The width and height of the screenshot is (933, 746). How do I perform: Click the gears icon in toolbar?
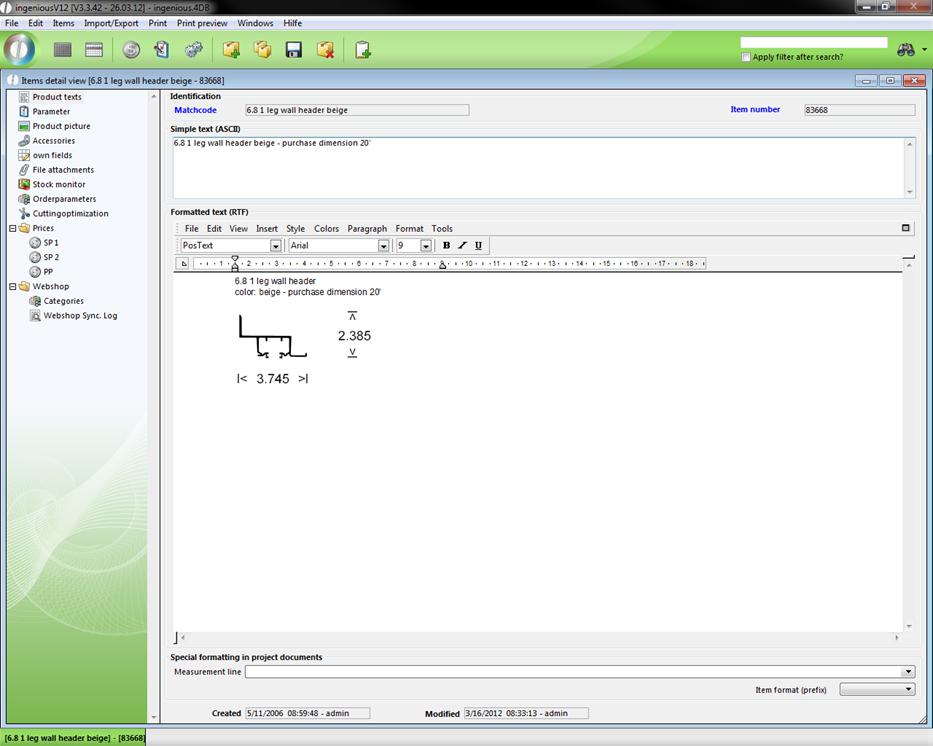(x=194, y=49)
